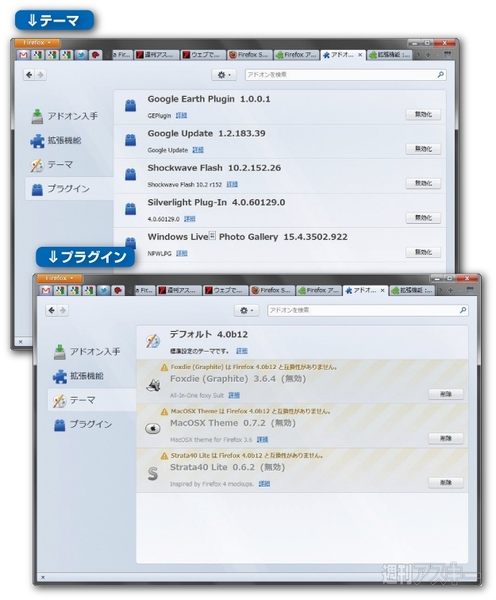Viewport: 496px width, 600px height.
Task: Close the add-on bar in the themes window
Action: (42, 577)
